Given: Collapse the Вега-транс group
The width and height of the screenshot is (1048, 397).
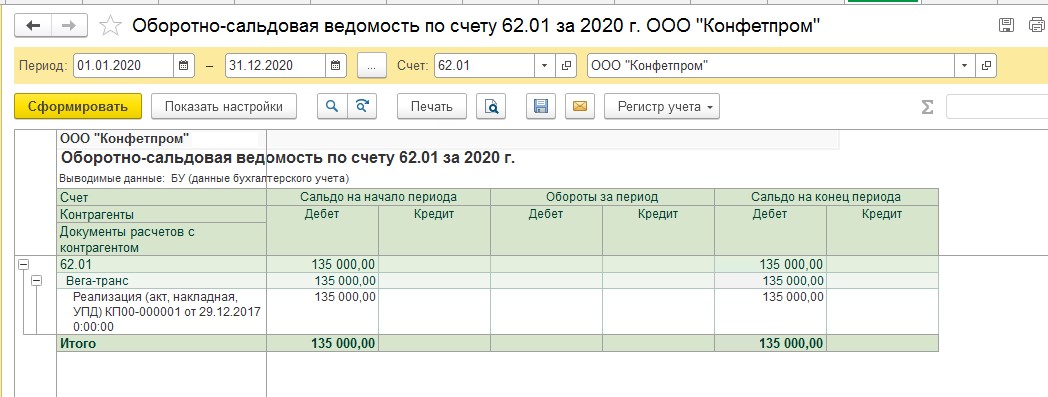Looking at the screenshot, I should (37, 281).
